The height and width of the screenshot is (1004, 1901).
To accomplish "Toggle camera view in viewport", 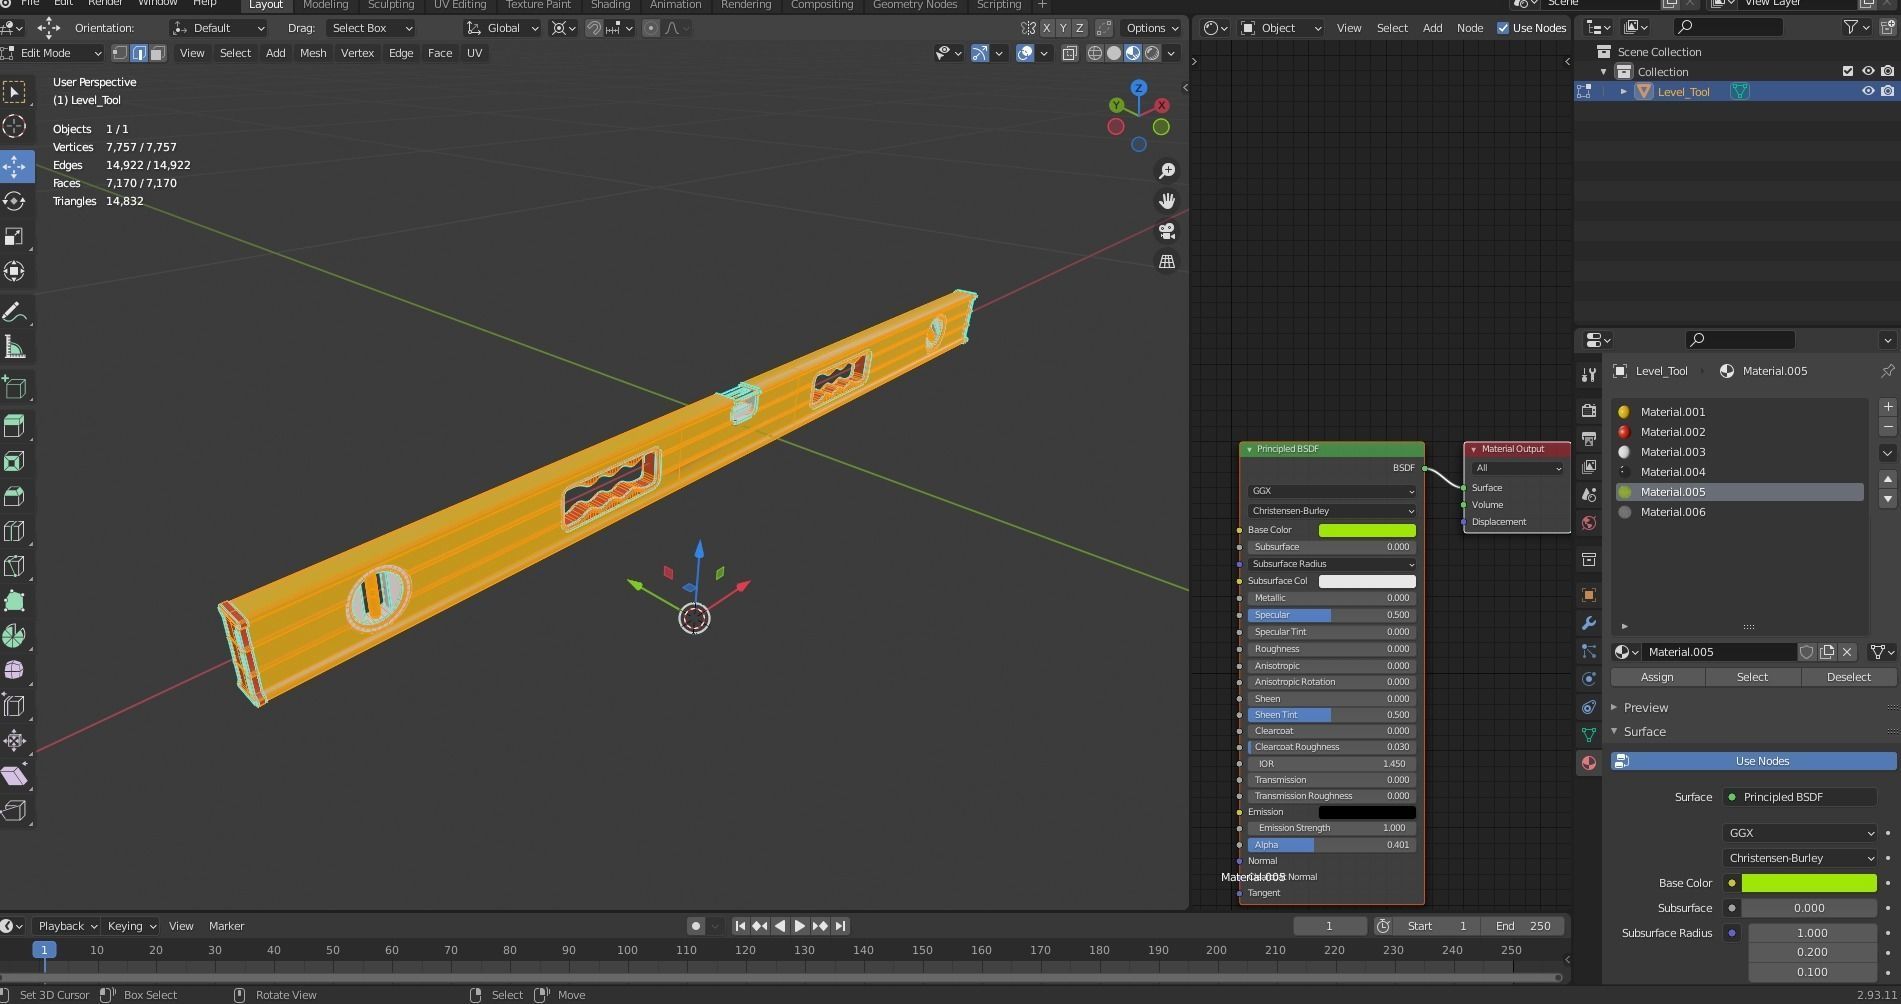I will [x=1167, y=231].
